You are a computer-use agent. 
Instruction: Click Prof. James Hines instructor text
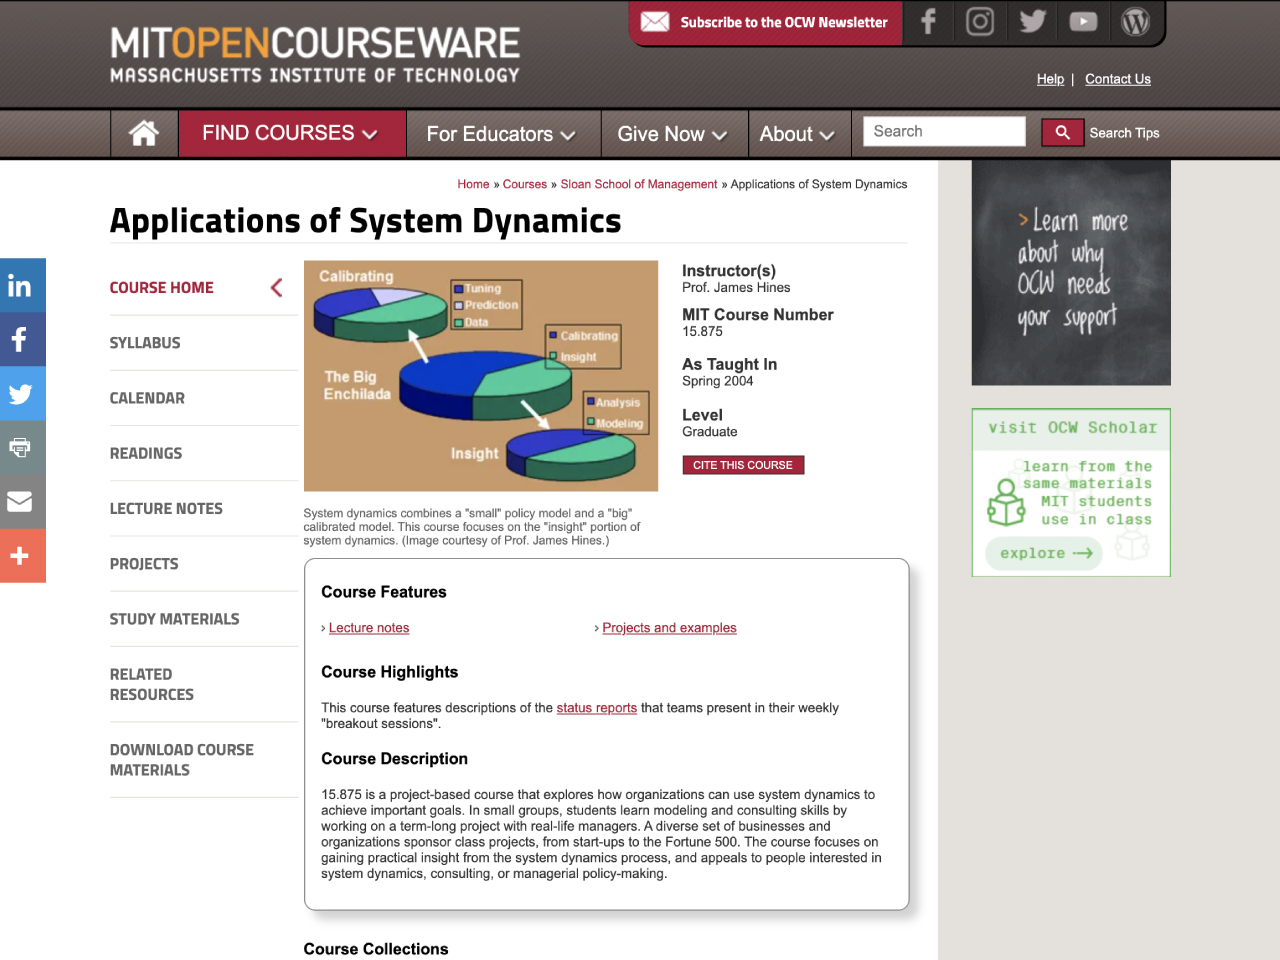click(736, 288)
